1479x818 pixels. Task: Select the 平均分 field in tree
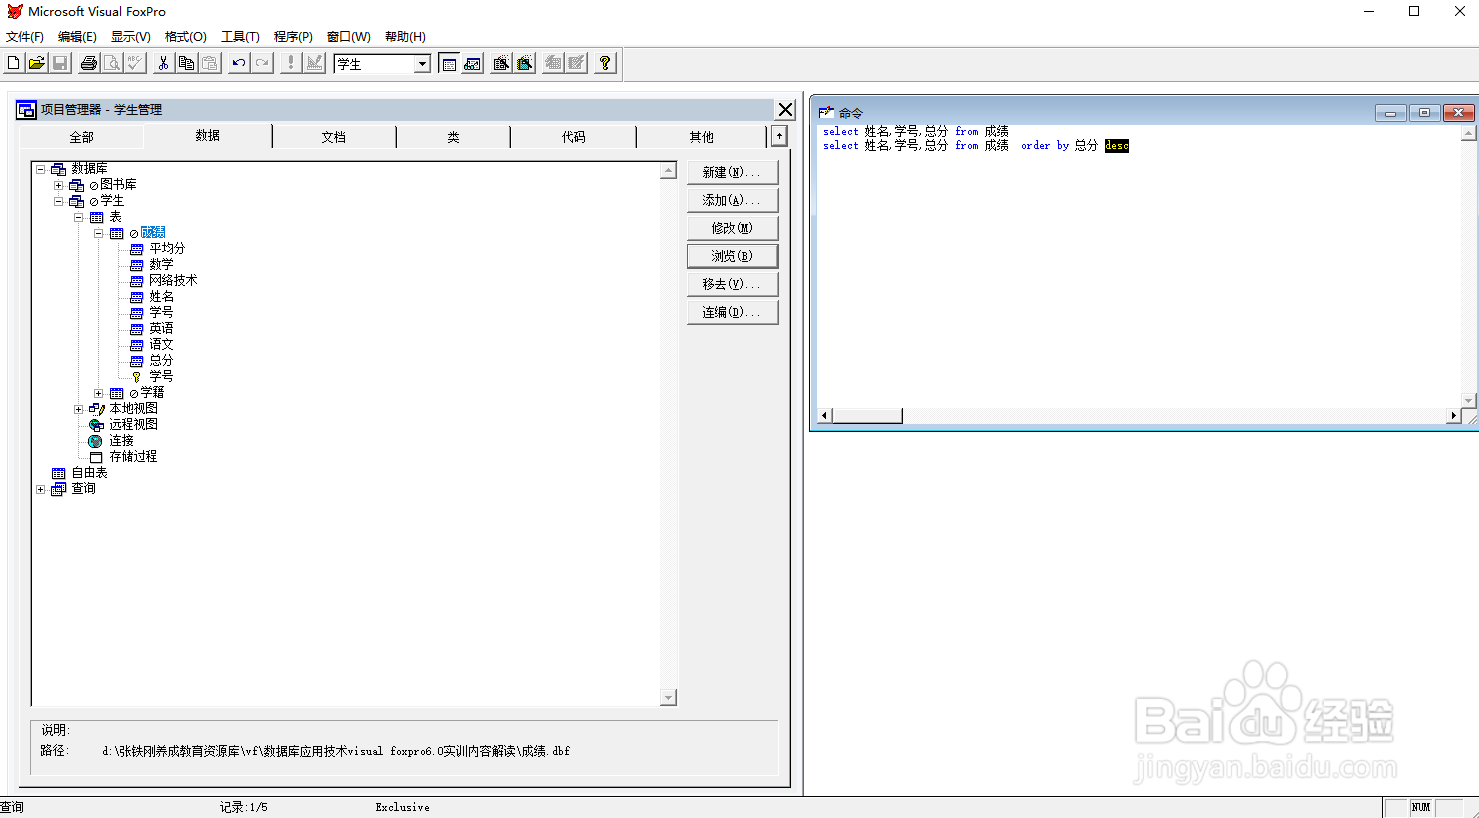point(167,248)
